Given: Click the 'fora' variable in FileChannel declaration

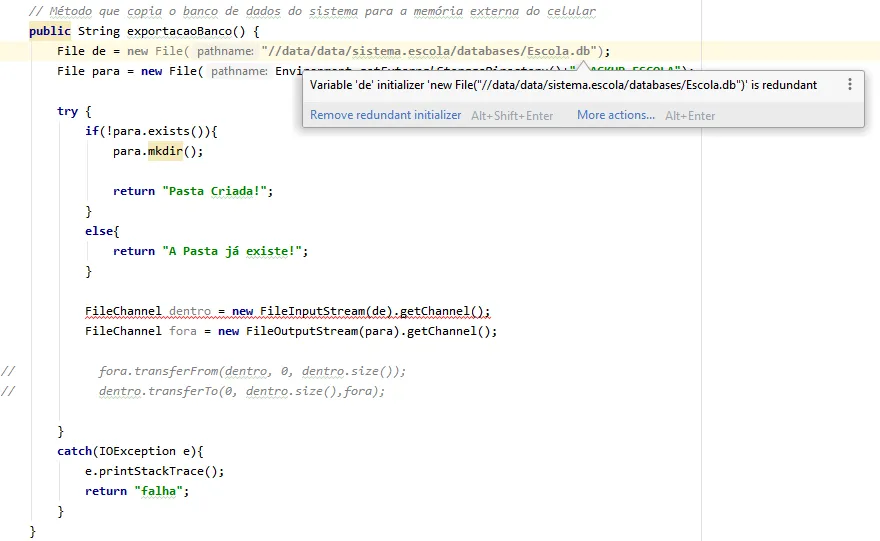Looking at the screenshot, I should coord(183,331).
